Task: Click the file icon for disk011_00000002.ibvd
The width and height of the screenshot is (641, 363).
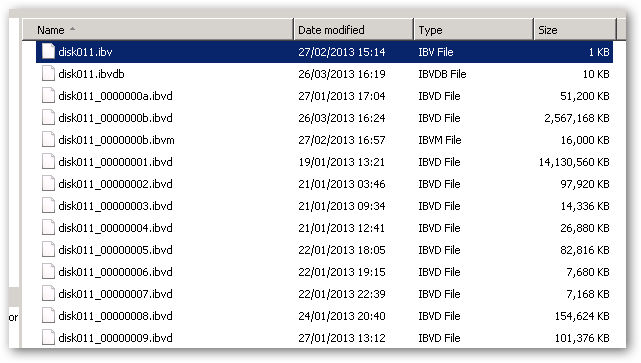Action: pos(48,184)
